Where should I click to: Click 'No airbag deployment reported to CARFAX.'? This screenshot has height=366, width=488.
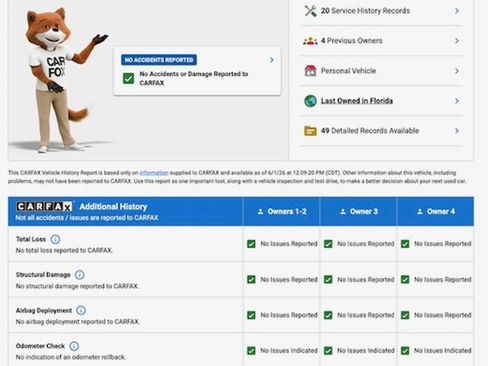[78, 322]
